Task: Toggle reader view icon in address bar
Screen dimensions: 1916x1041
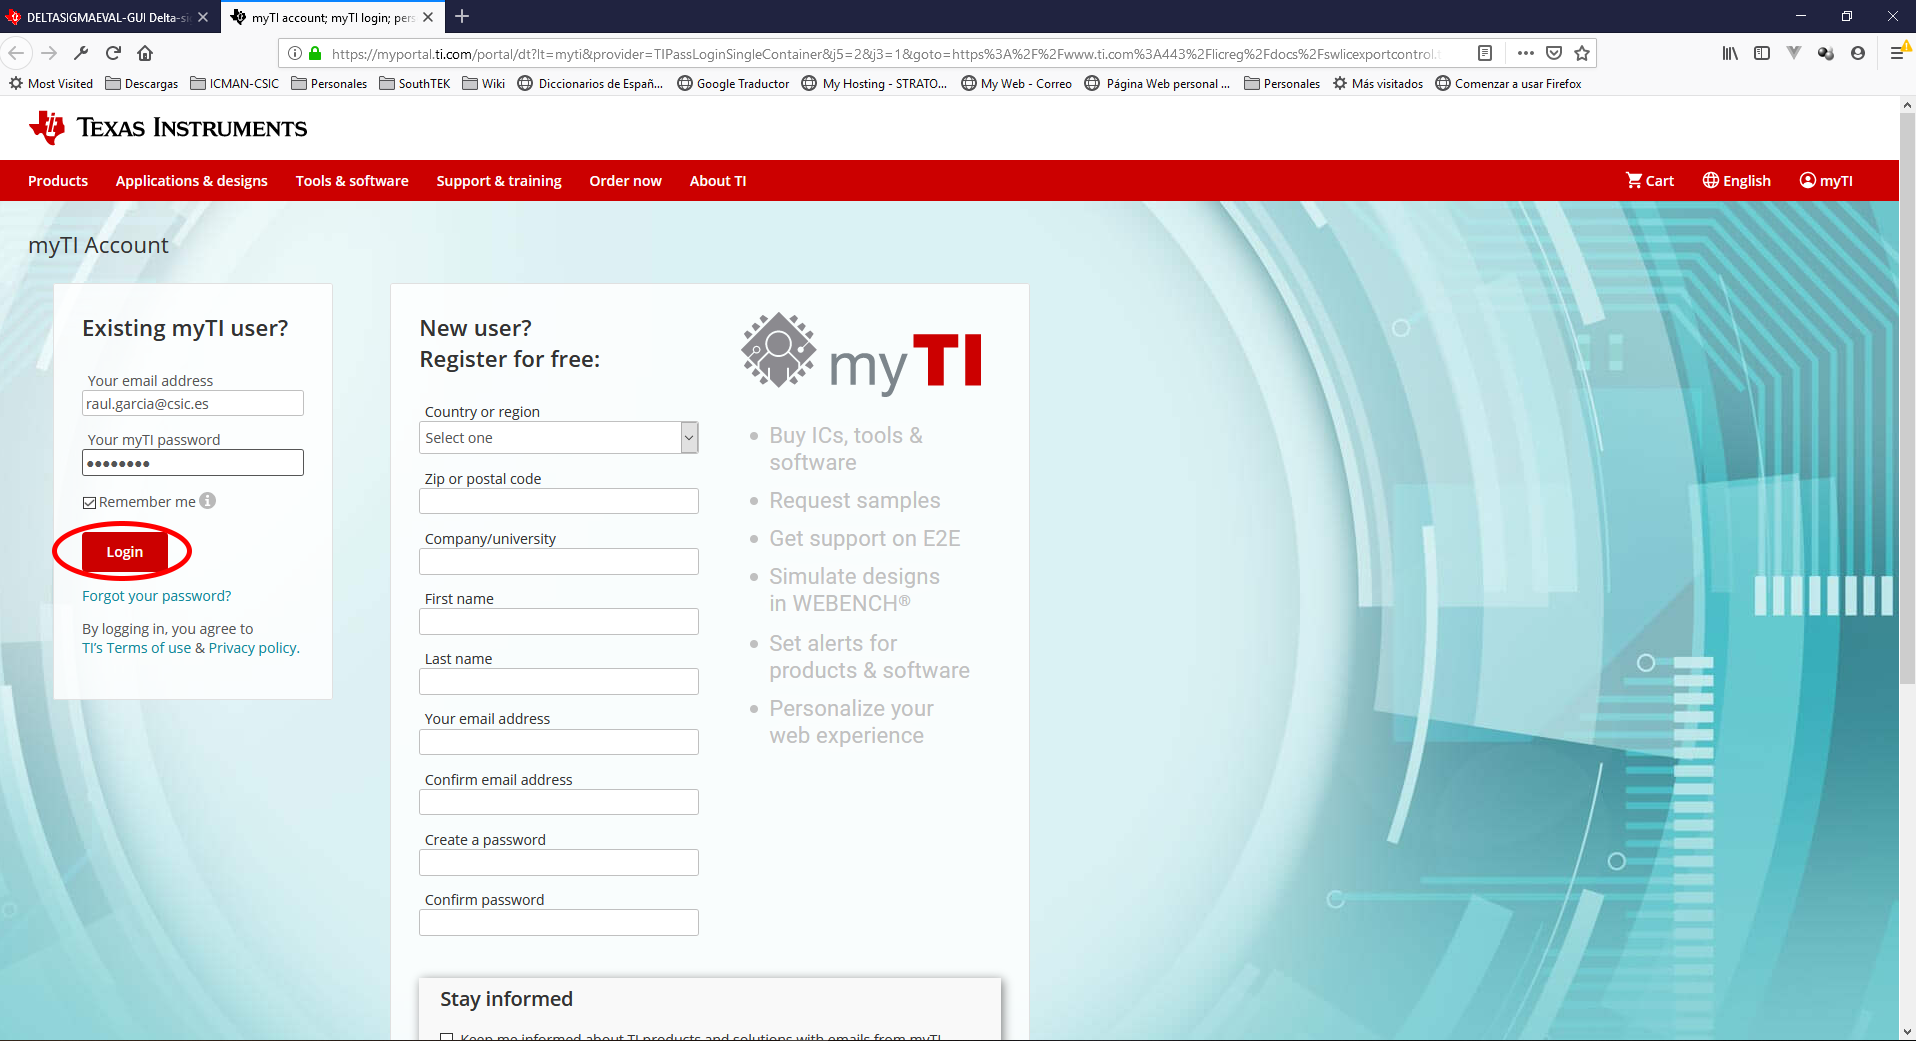Action: pyautogui.click(x=1485, y=53)
